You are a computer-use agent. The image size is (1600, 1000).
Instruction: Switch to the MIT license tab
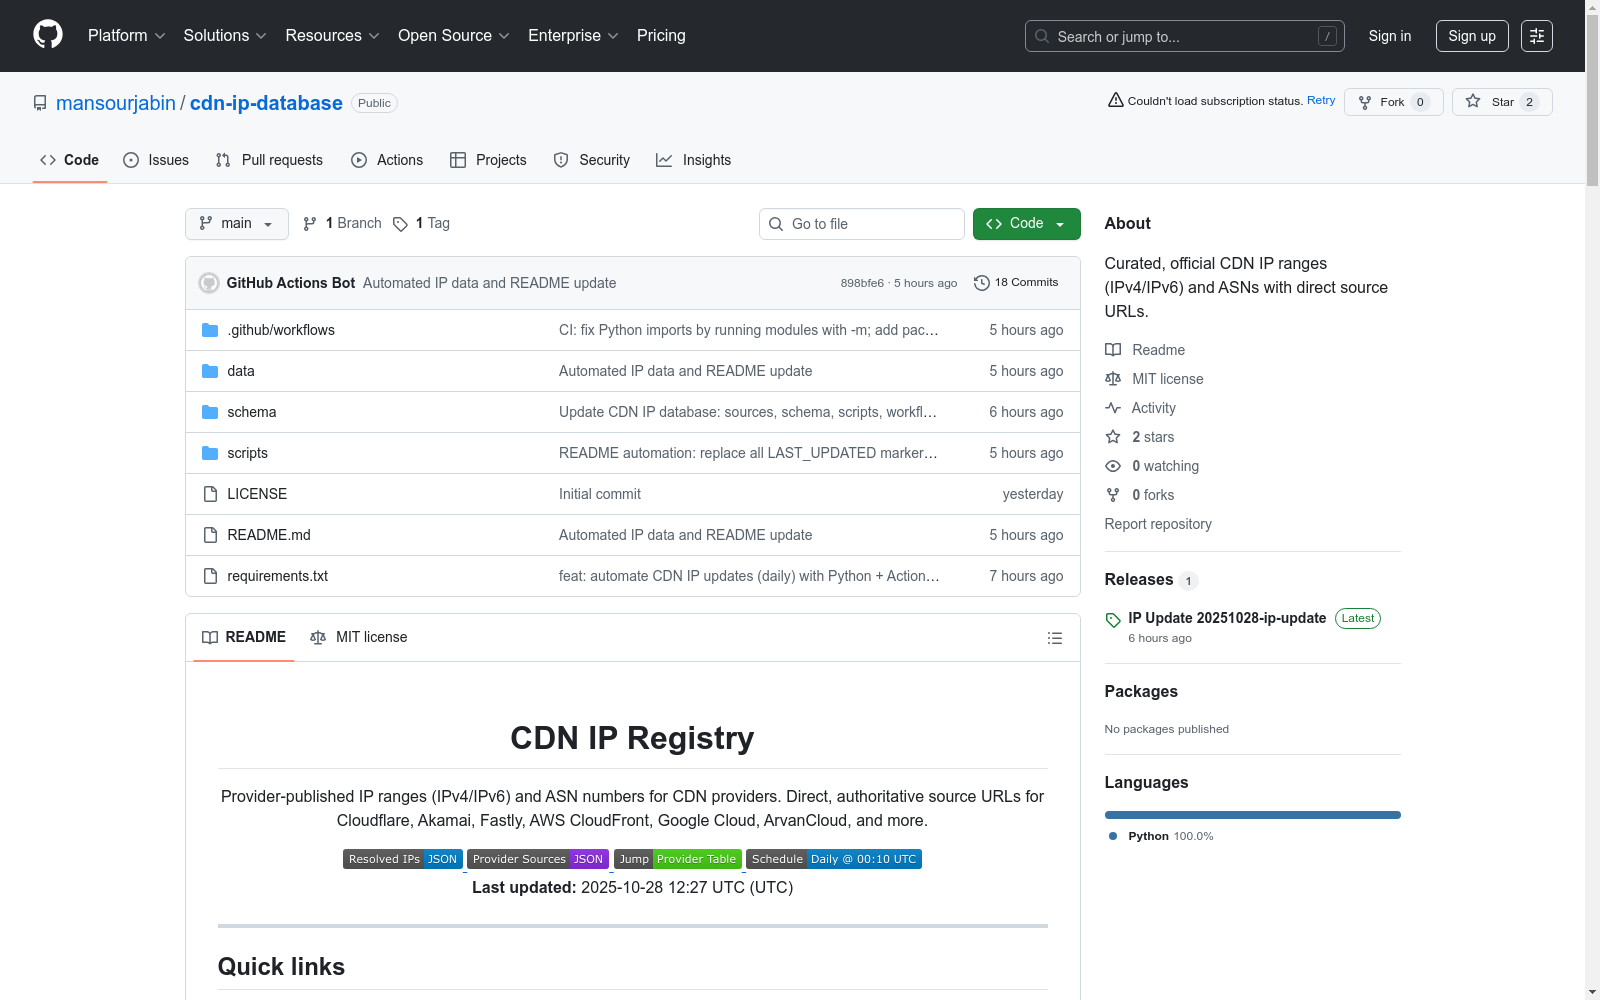tap(359, 638)
